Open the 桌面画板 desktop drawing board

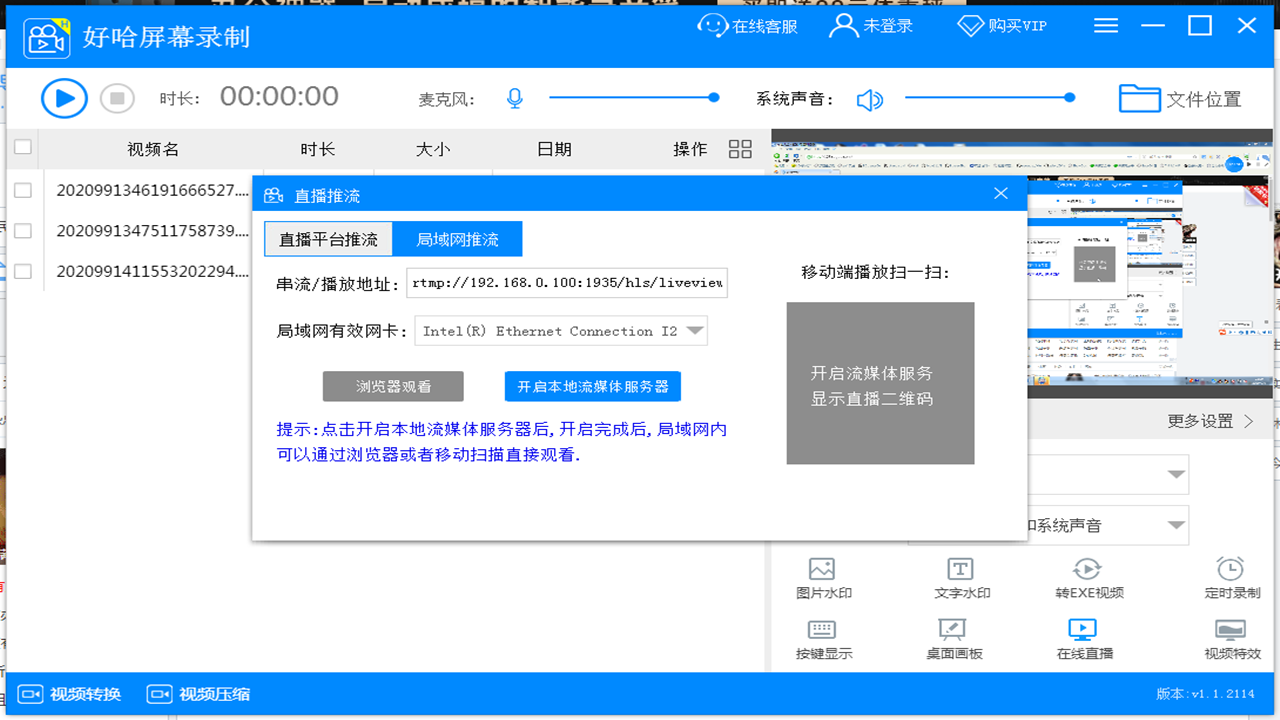953,640
